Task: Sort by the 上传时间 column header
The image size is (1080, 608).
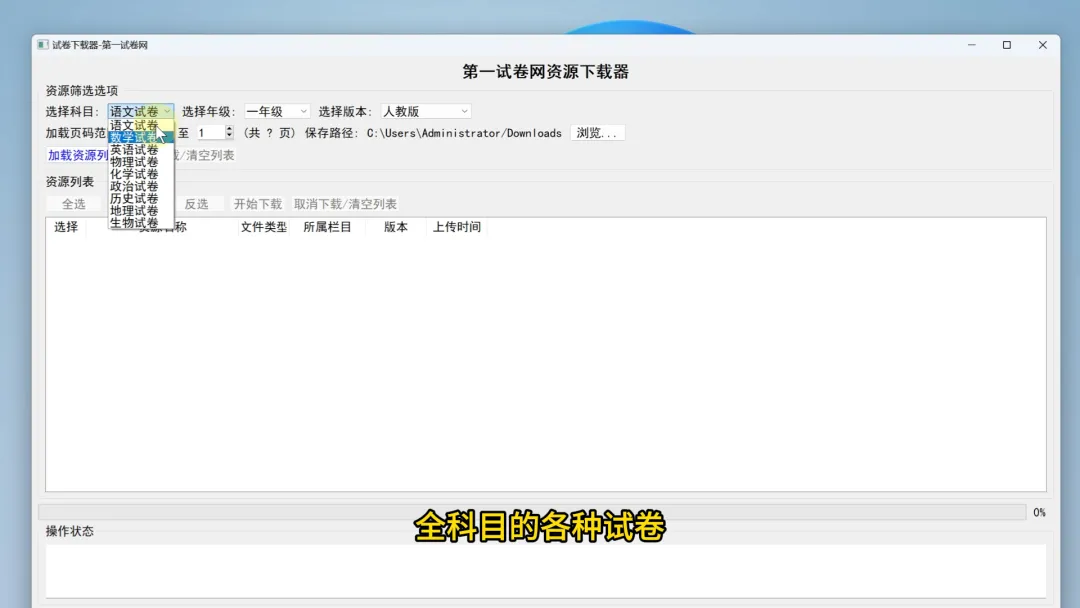Action: [457, 227]
